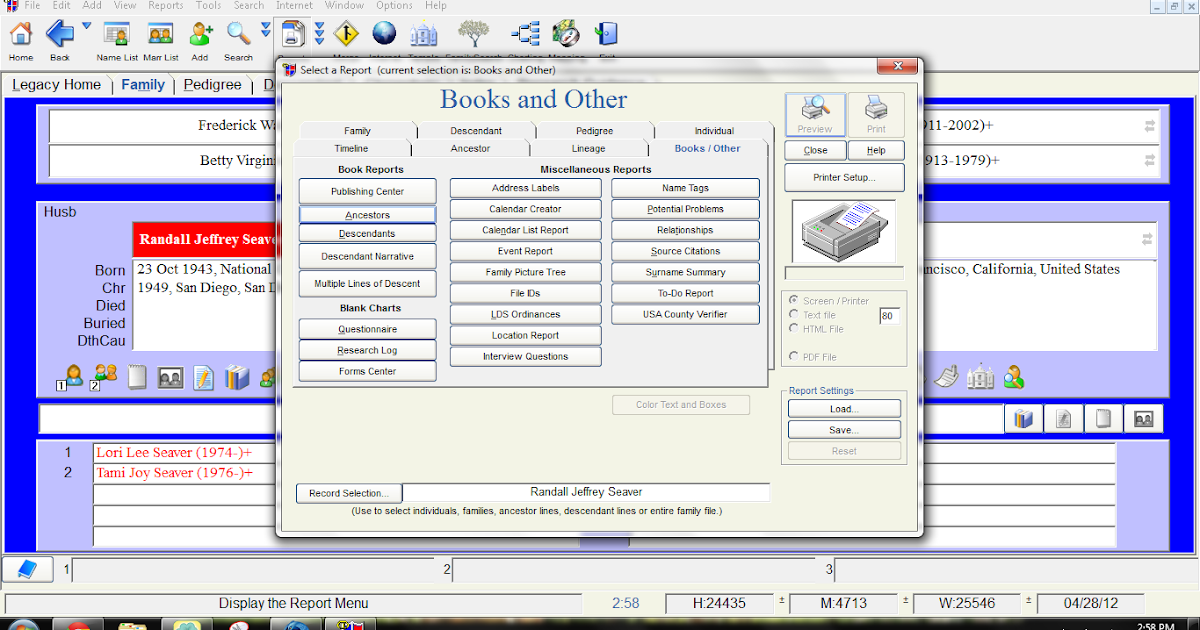This screenshot has height=630, width=1200.
Task: Click the Charting toolbar icon
Action: click(x=525, y=33)
